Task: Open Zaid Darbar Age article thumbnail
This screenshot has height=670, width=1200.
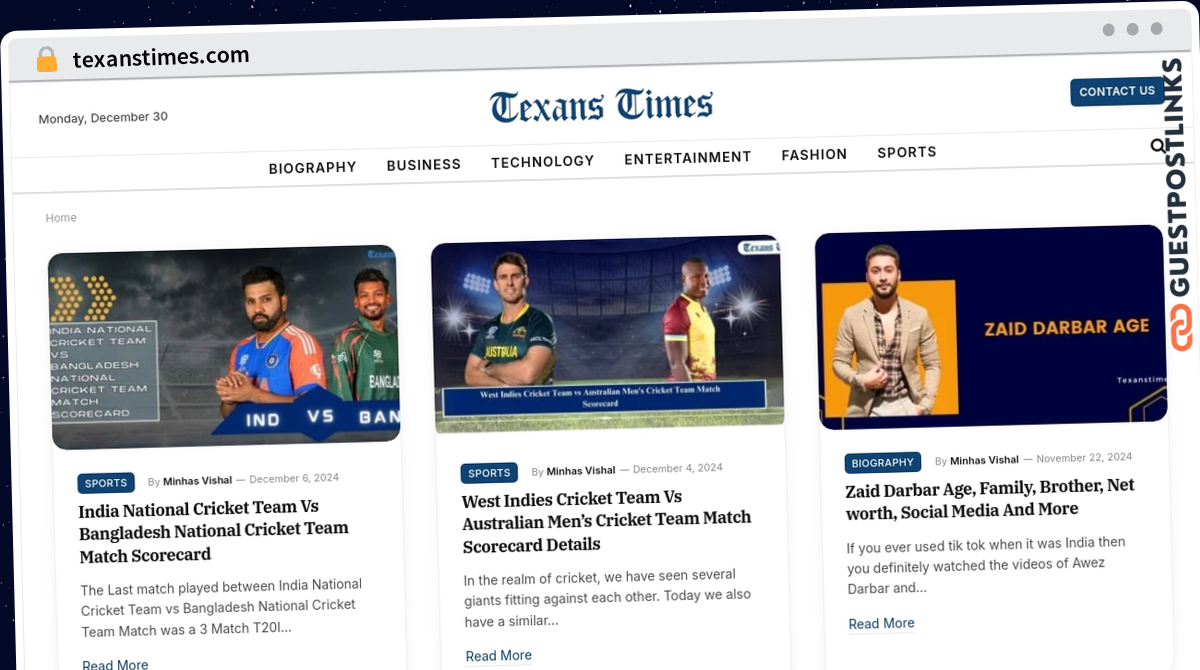Action: point(990,327)
